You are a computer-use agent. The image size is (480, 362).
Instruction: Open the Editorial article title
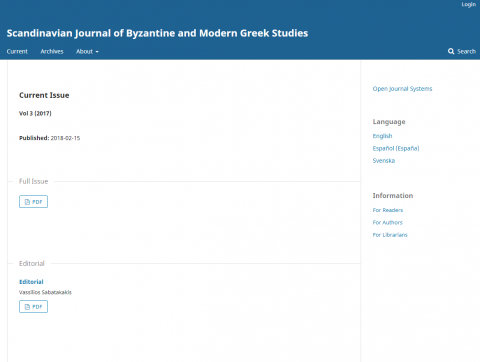[x=31, y=282]
